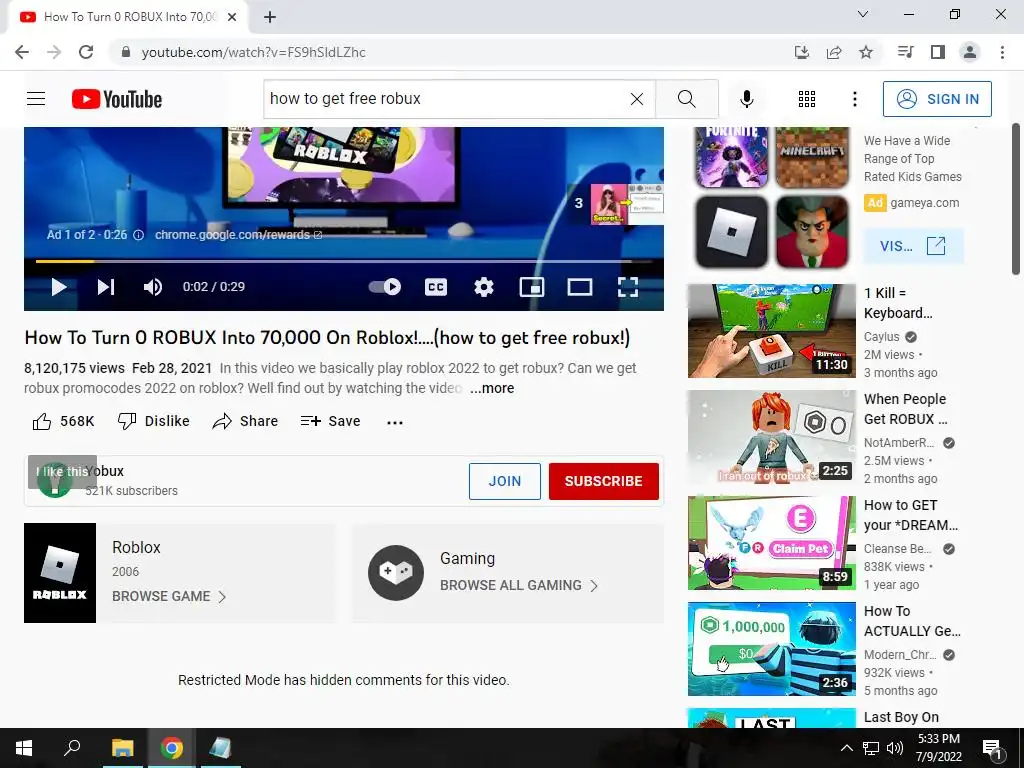Open 'How To ACTUALLY Ge...' video thumbnail
Screen dimensions: 1024x768
[x=771, y=649]
